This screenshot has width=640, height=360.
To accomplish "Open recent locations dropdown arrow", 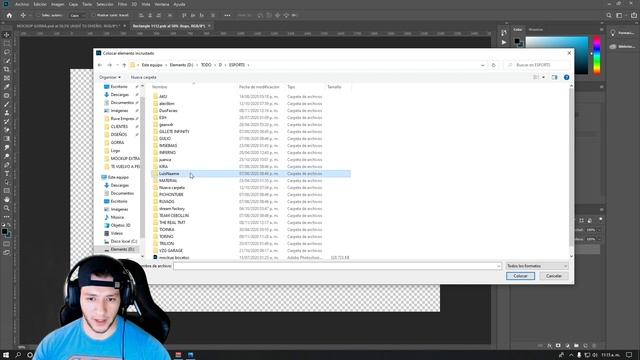I will pyautogui.click(x=117, y=65).
